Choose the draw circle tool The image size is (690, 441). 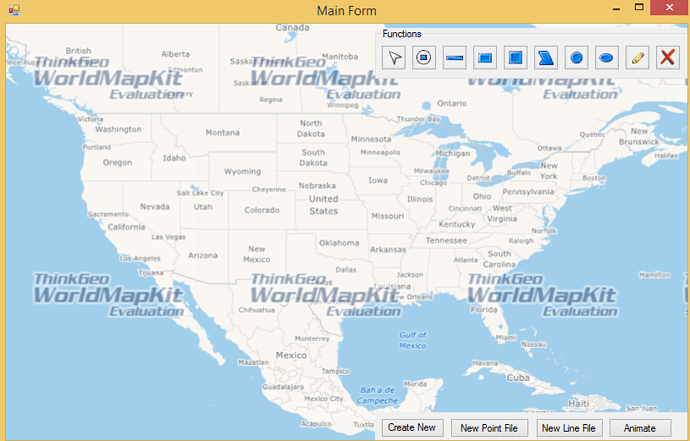pyautogui.click(x=576, y=58)
